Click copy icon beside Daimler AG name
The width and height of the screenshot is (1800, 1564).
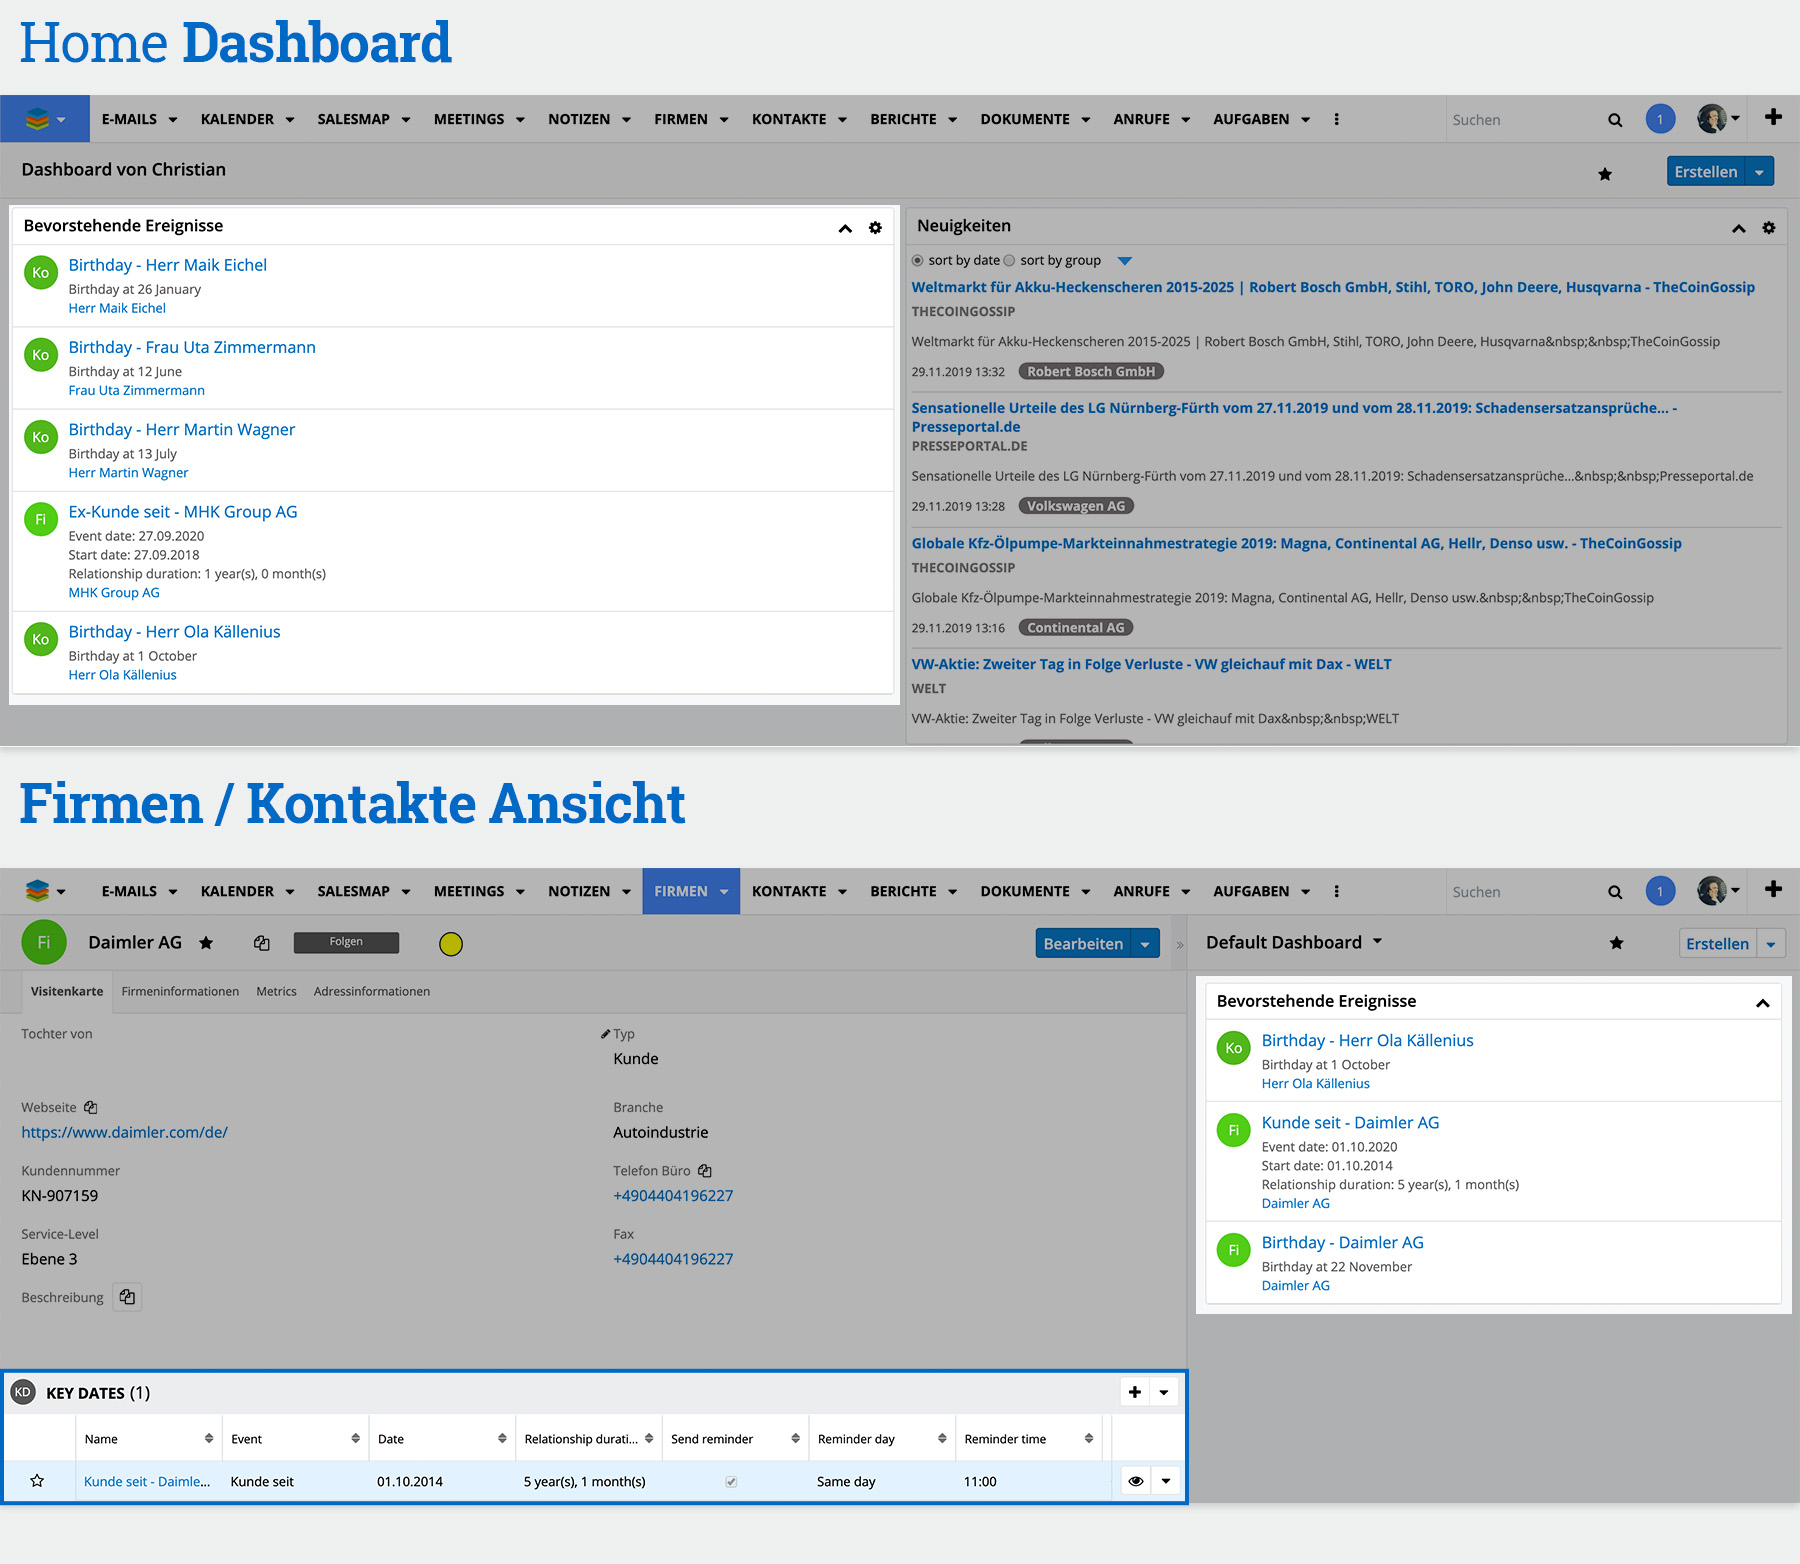coord(262,943)
